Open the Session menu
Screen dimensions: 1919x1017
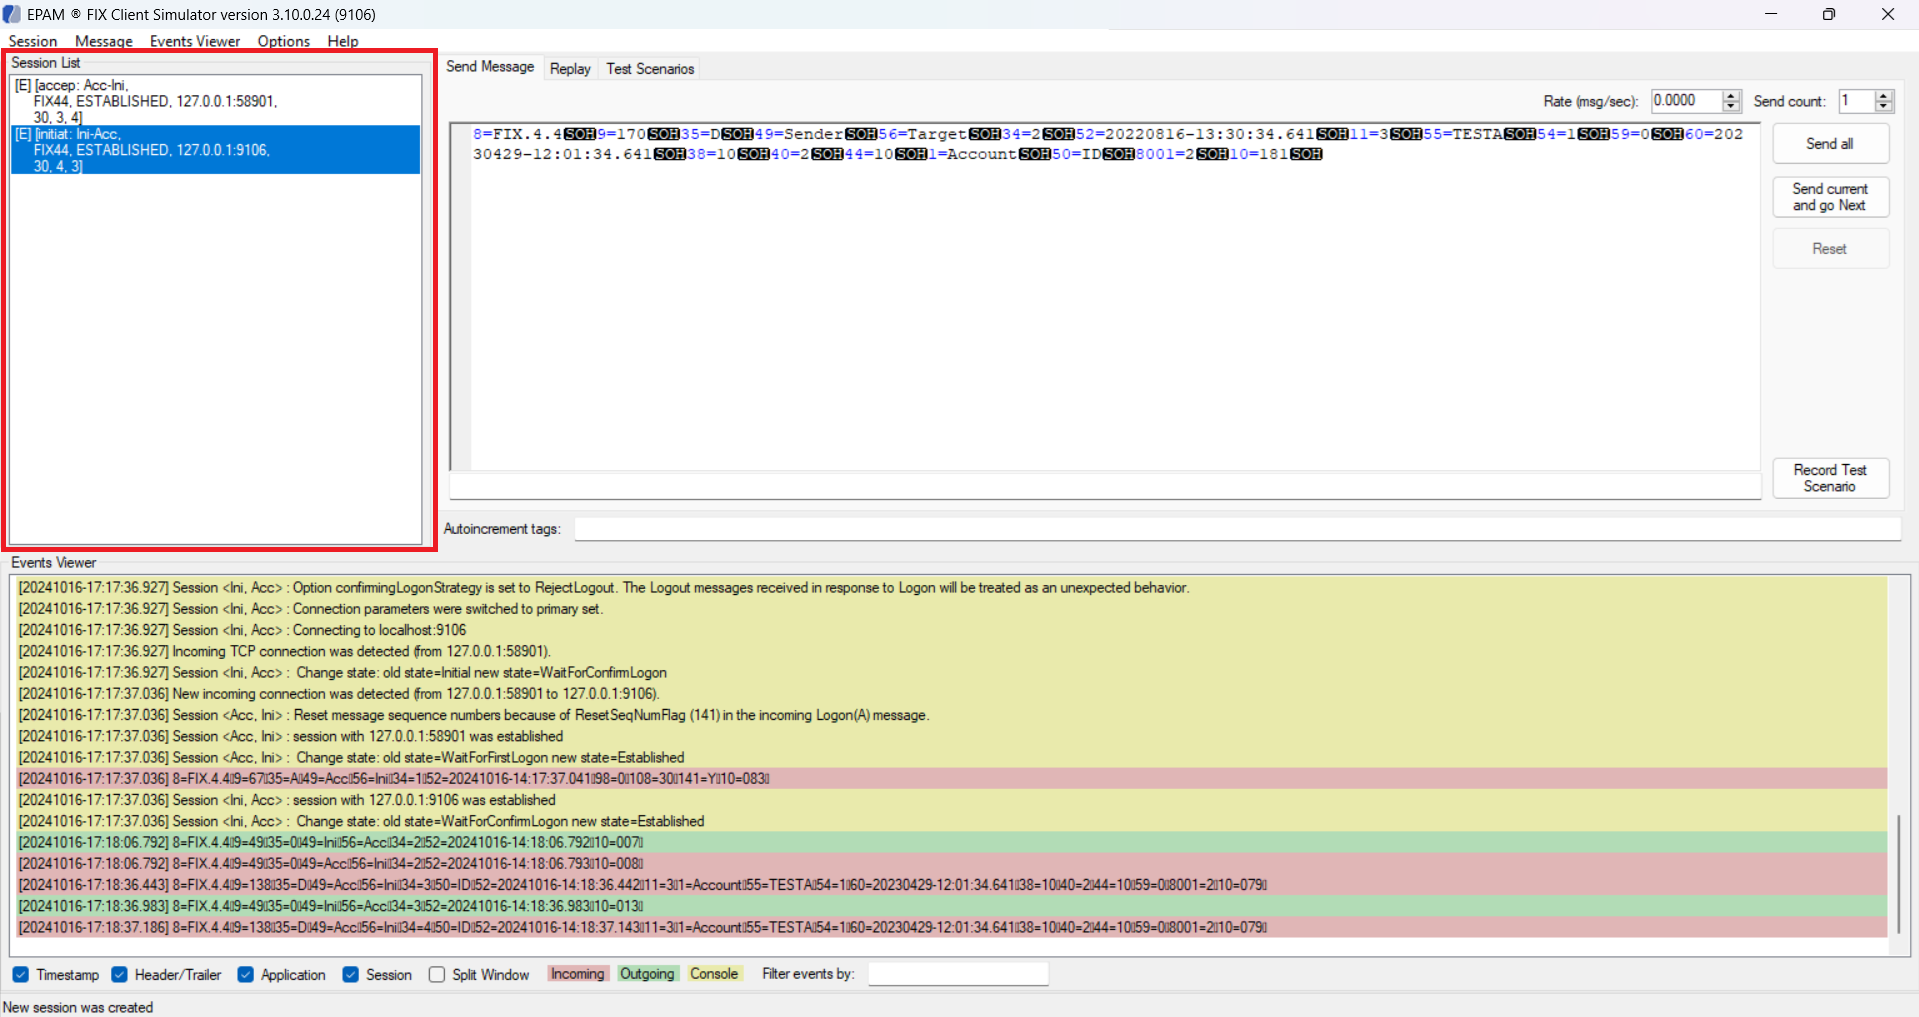coord(33,41)
